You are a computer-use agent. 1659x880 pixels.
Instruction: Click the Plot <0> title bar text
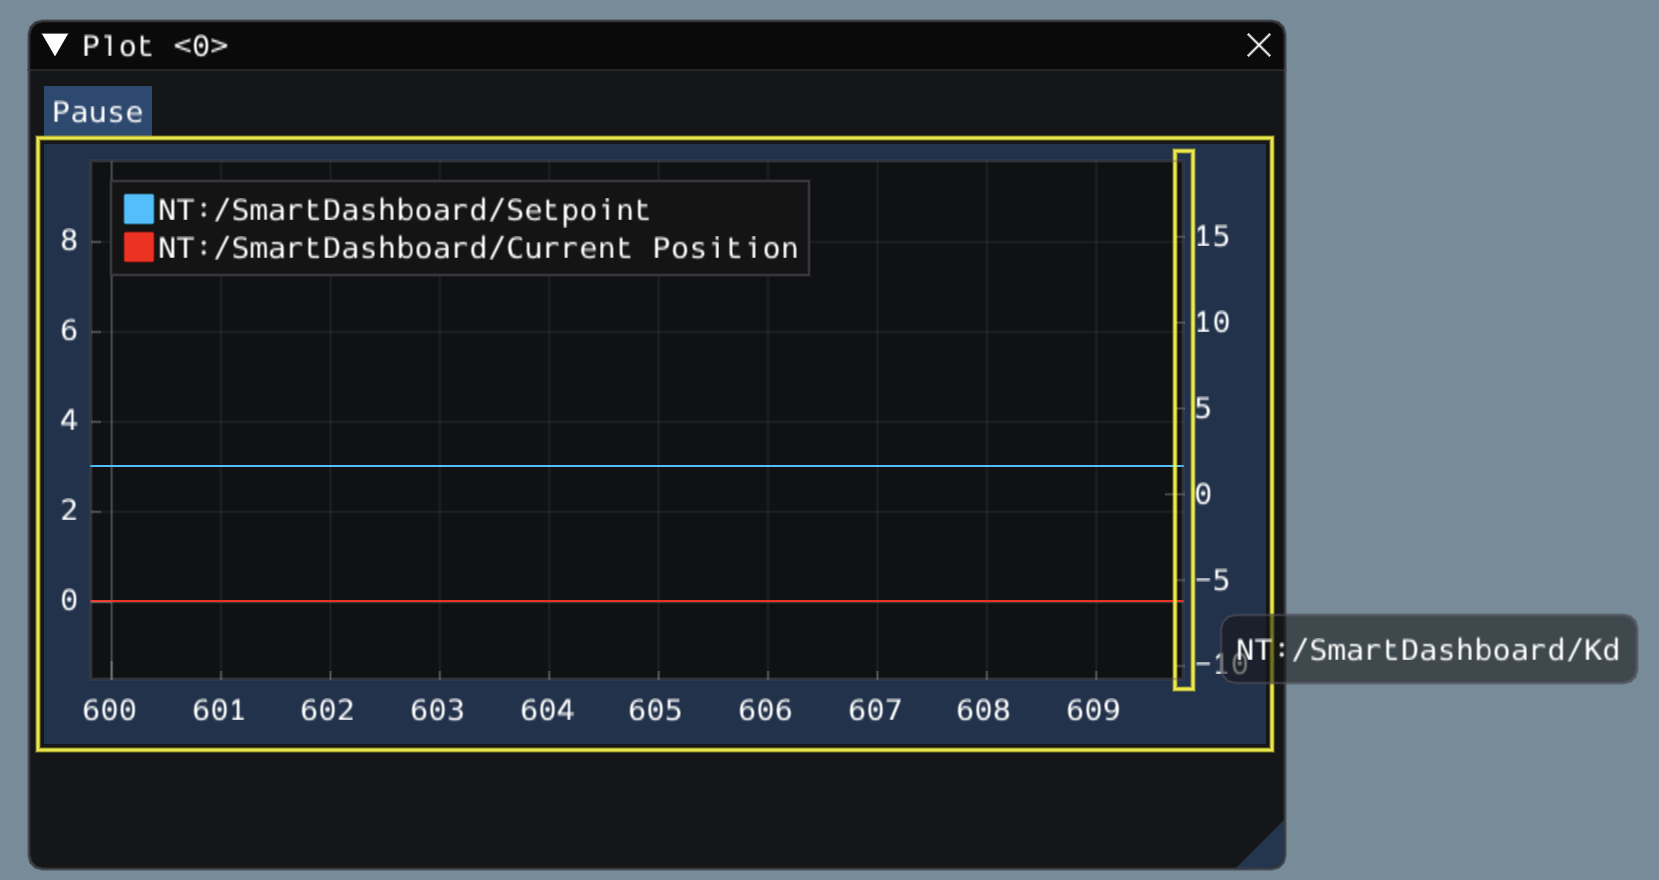[x=155, y=46]
